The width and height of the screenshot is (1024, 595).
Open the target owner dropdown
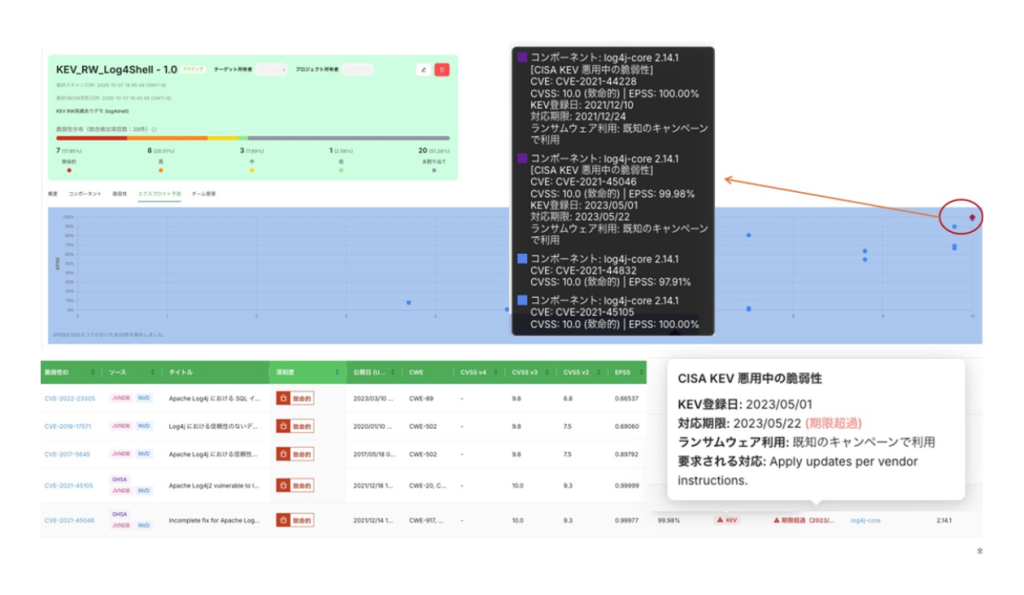271,69
